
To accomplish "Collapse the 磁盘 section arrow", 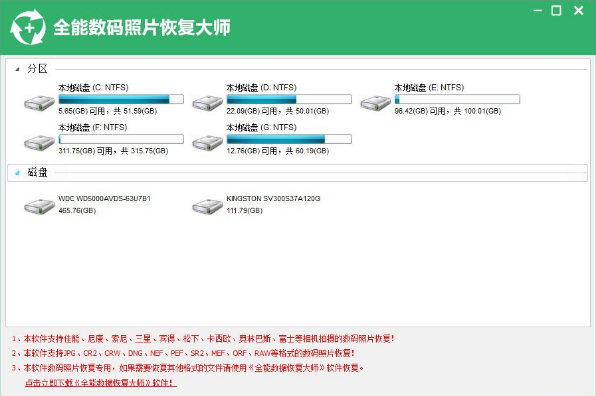I will coord(17,173).
